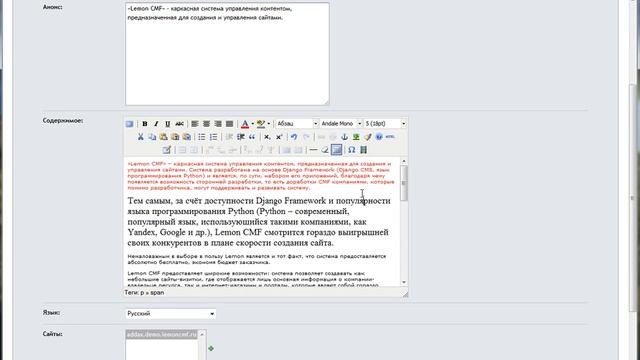The height and width of the screenshot is (360, 640).
Task: Insert numbered list
Action: point(213,137)
